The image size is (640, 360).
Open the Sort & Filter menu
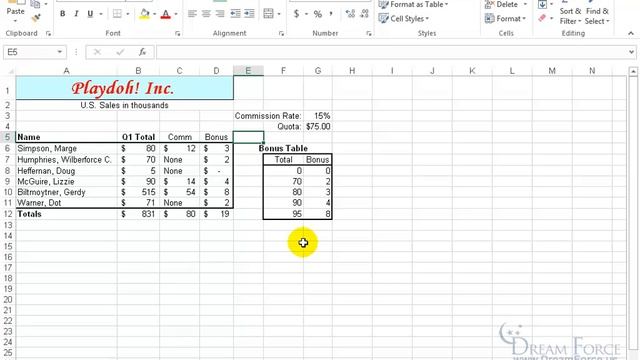[x=570, y=16]
